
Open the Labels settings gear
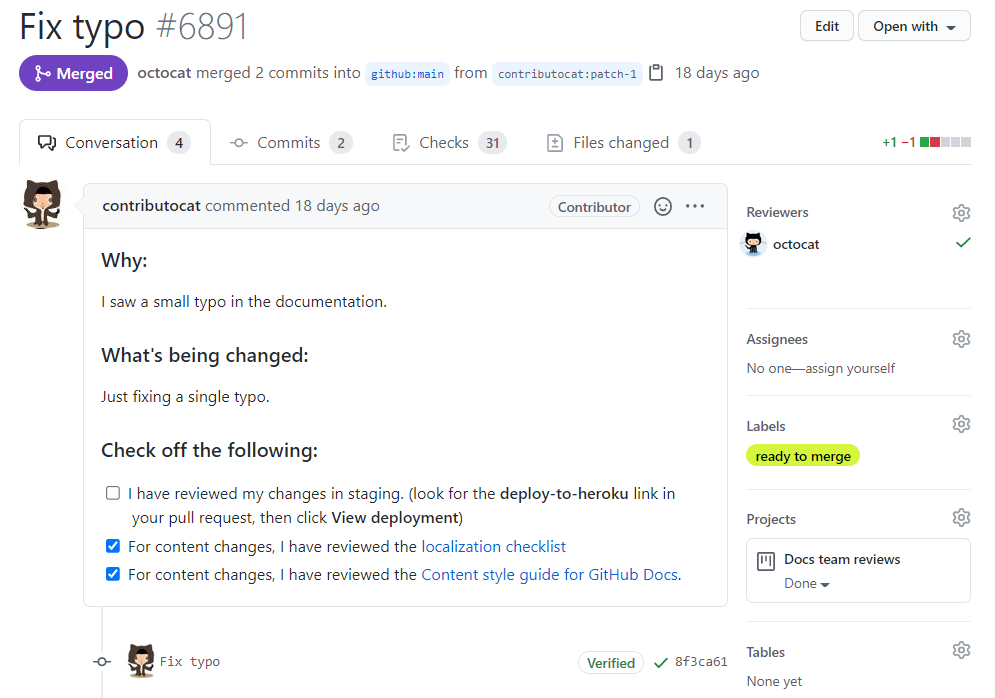tap(961, 423)
